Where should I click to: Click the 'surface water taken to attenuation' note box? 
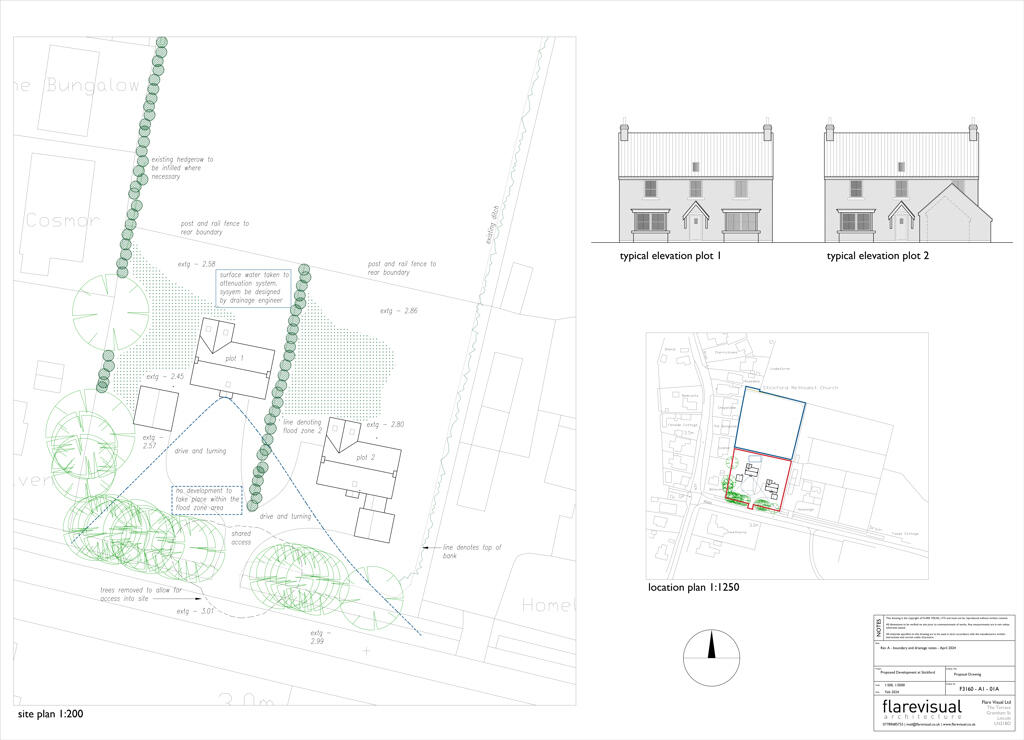[x=253, y=287]
